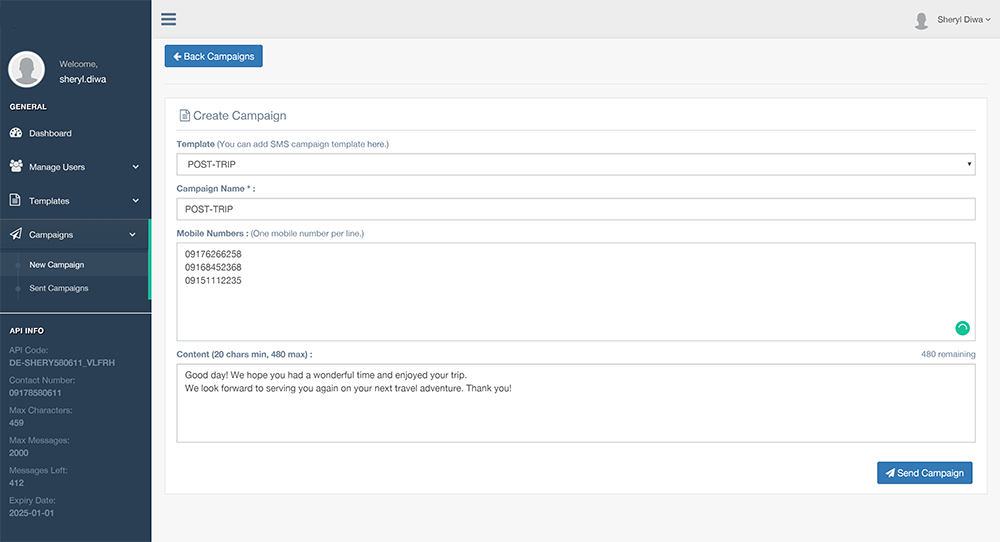Click the Back Campaigns button

pyautogui.click(x=214, y=56)
